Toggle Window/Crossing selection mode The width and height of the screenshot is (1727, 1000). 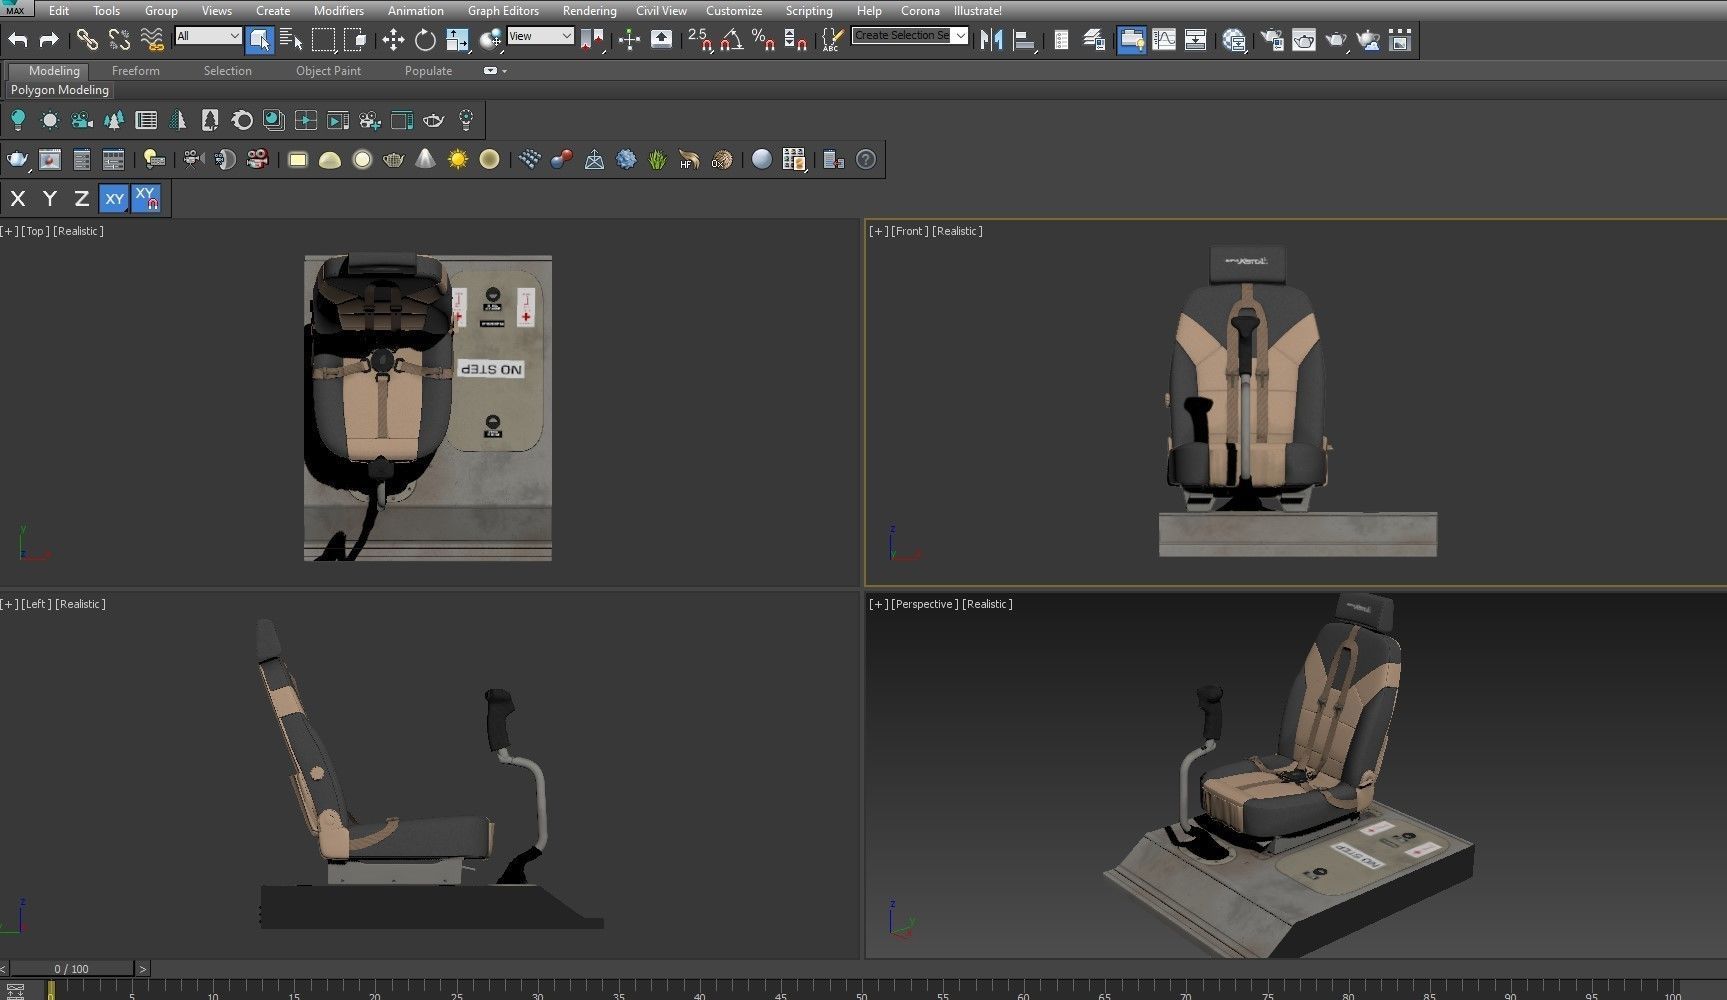click(355, 40)
